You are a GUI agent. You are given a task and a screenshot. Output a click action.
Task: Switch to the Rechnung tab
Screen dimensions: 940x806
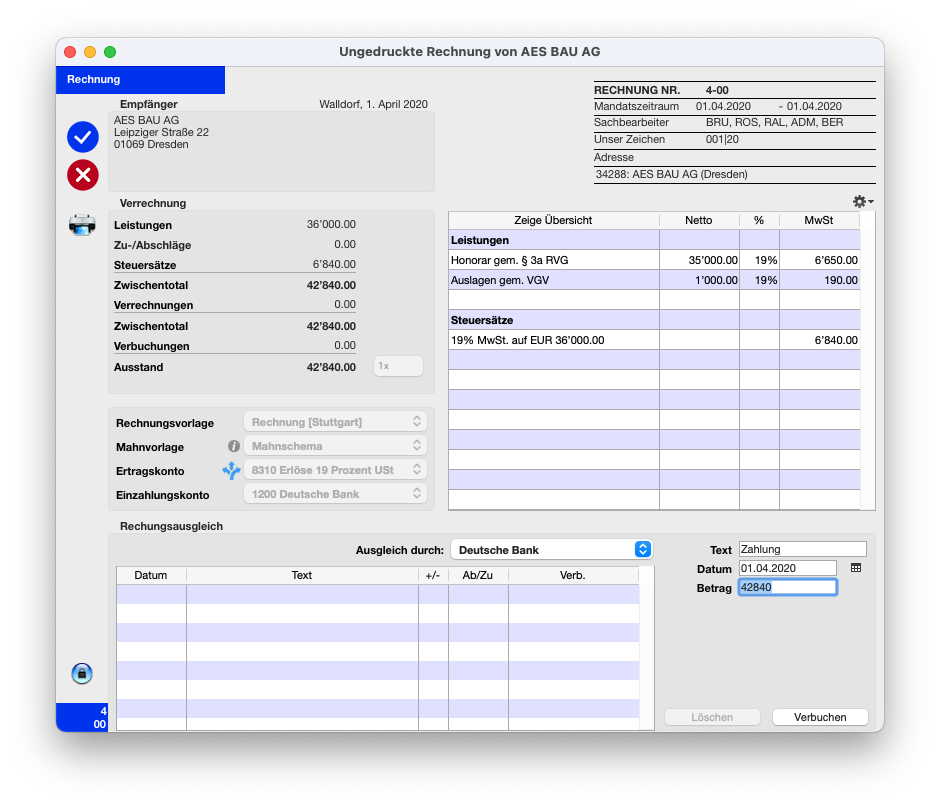click(140, 80)
